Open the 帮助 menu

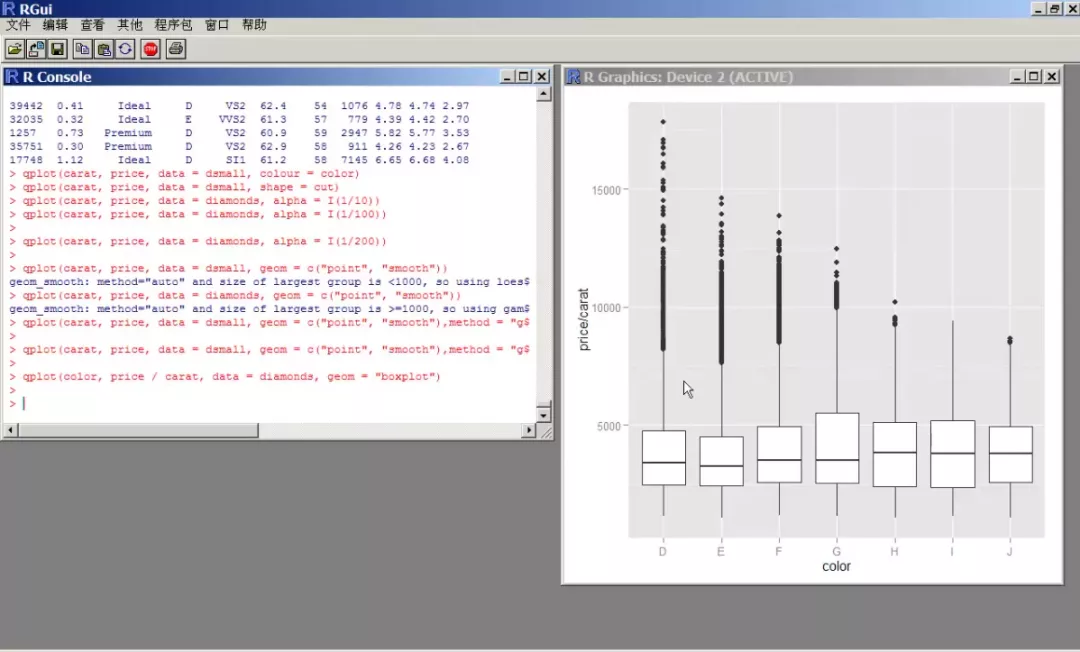click(x=254, y=25)
